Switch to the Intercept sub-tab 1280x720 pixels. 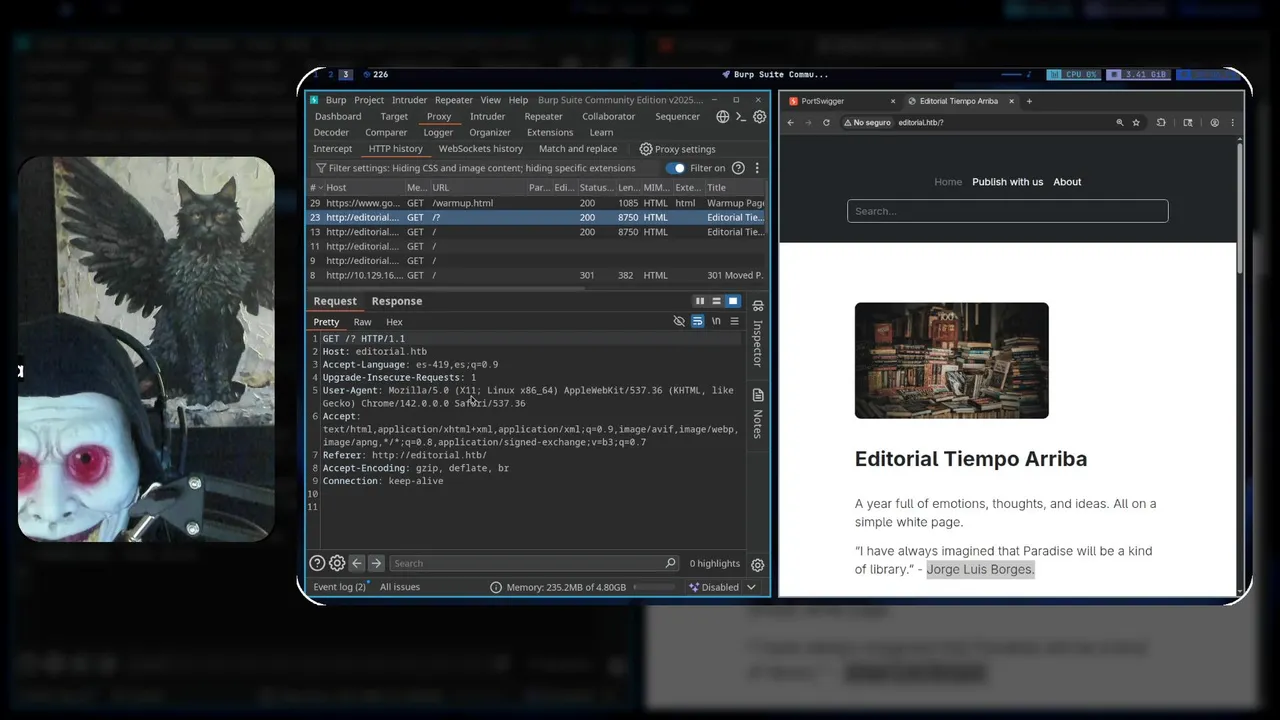[333, 149]
